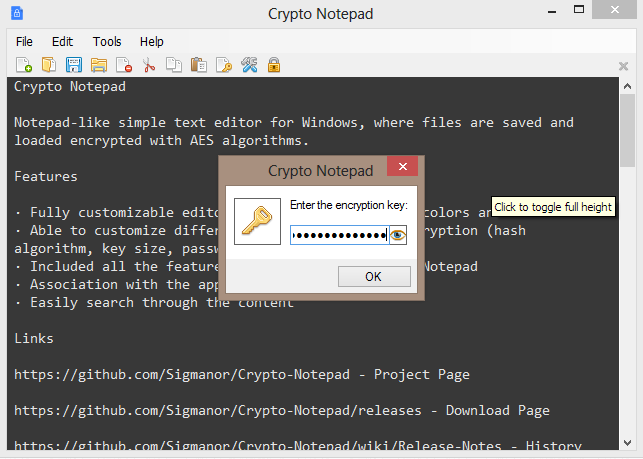This screenshot has width=643, height=459.
Task: Click the 'Links' heading text
Action: [34, 338]
